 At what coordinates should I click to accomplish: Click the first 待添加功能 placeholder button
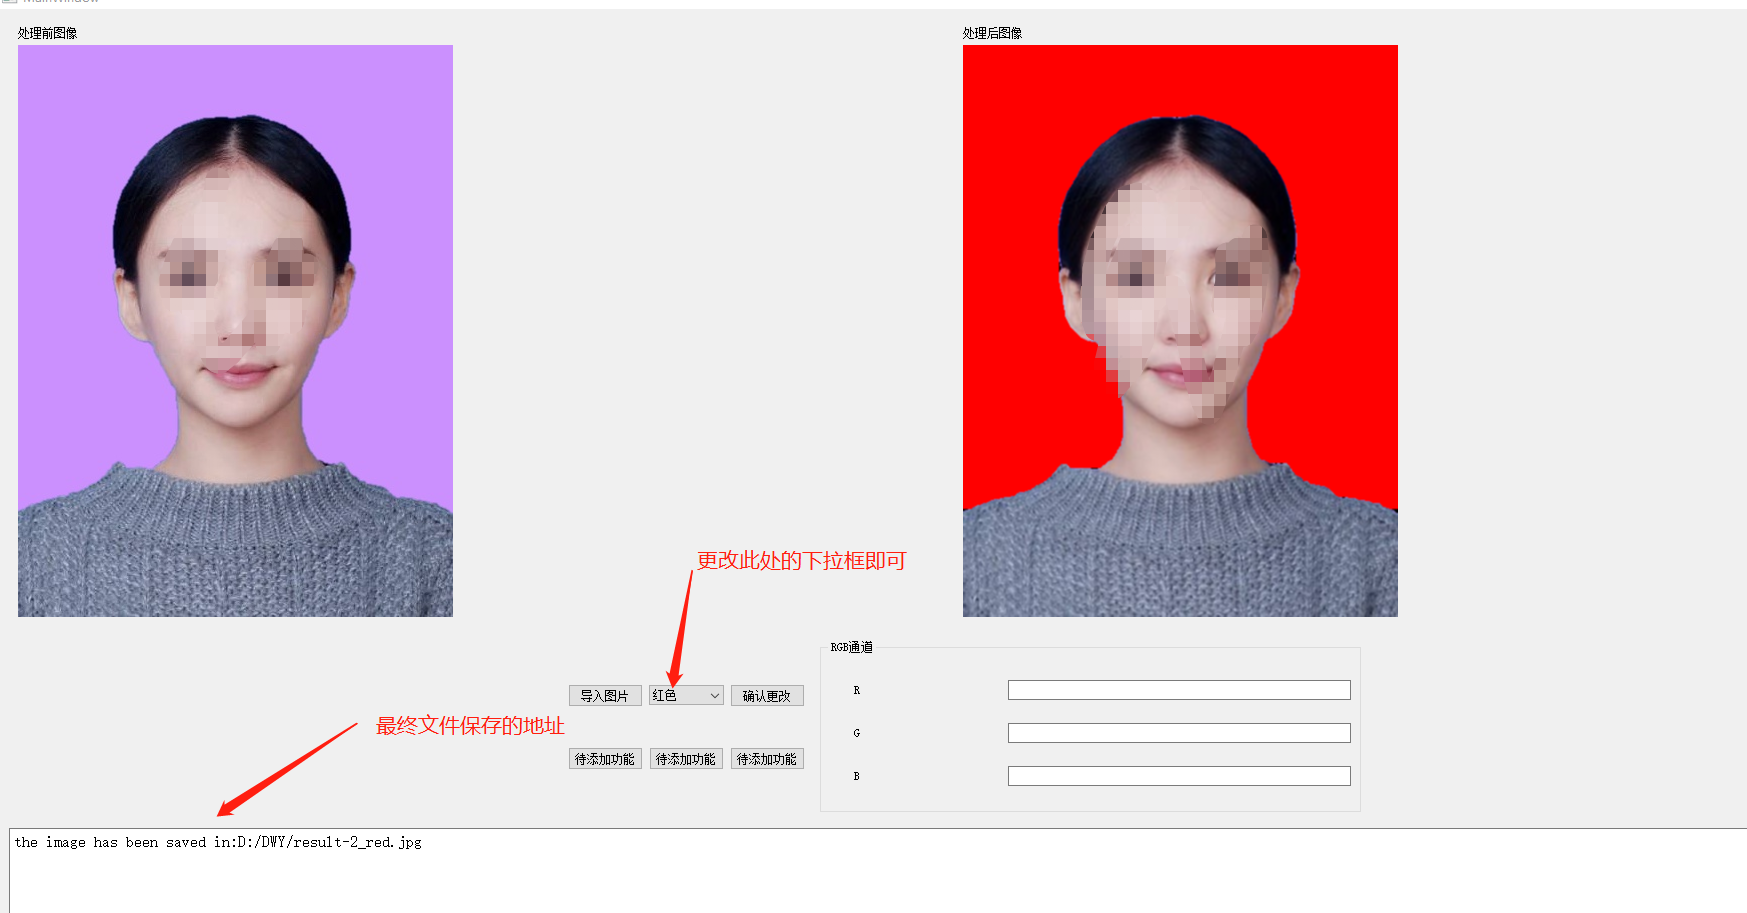604,758
